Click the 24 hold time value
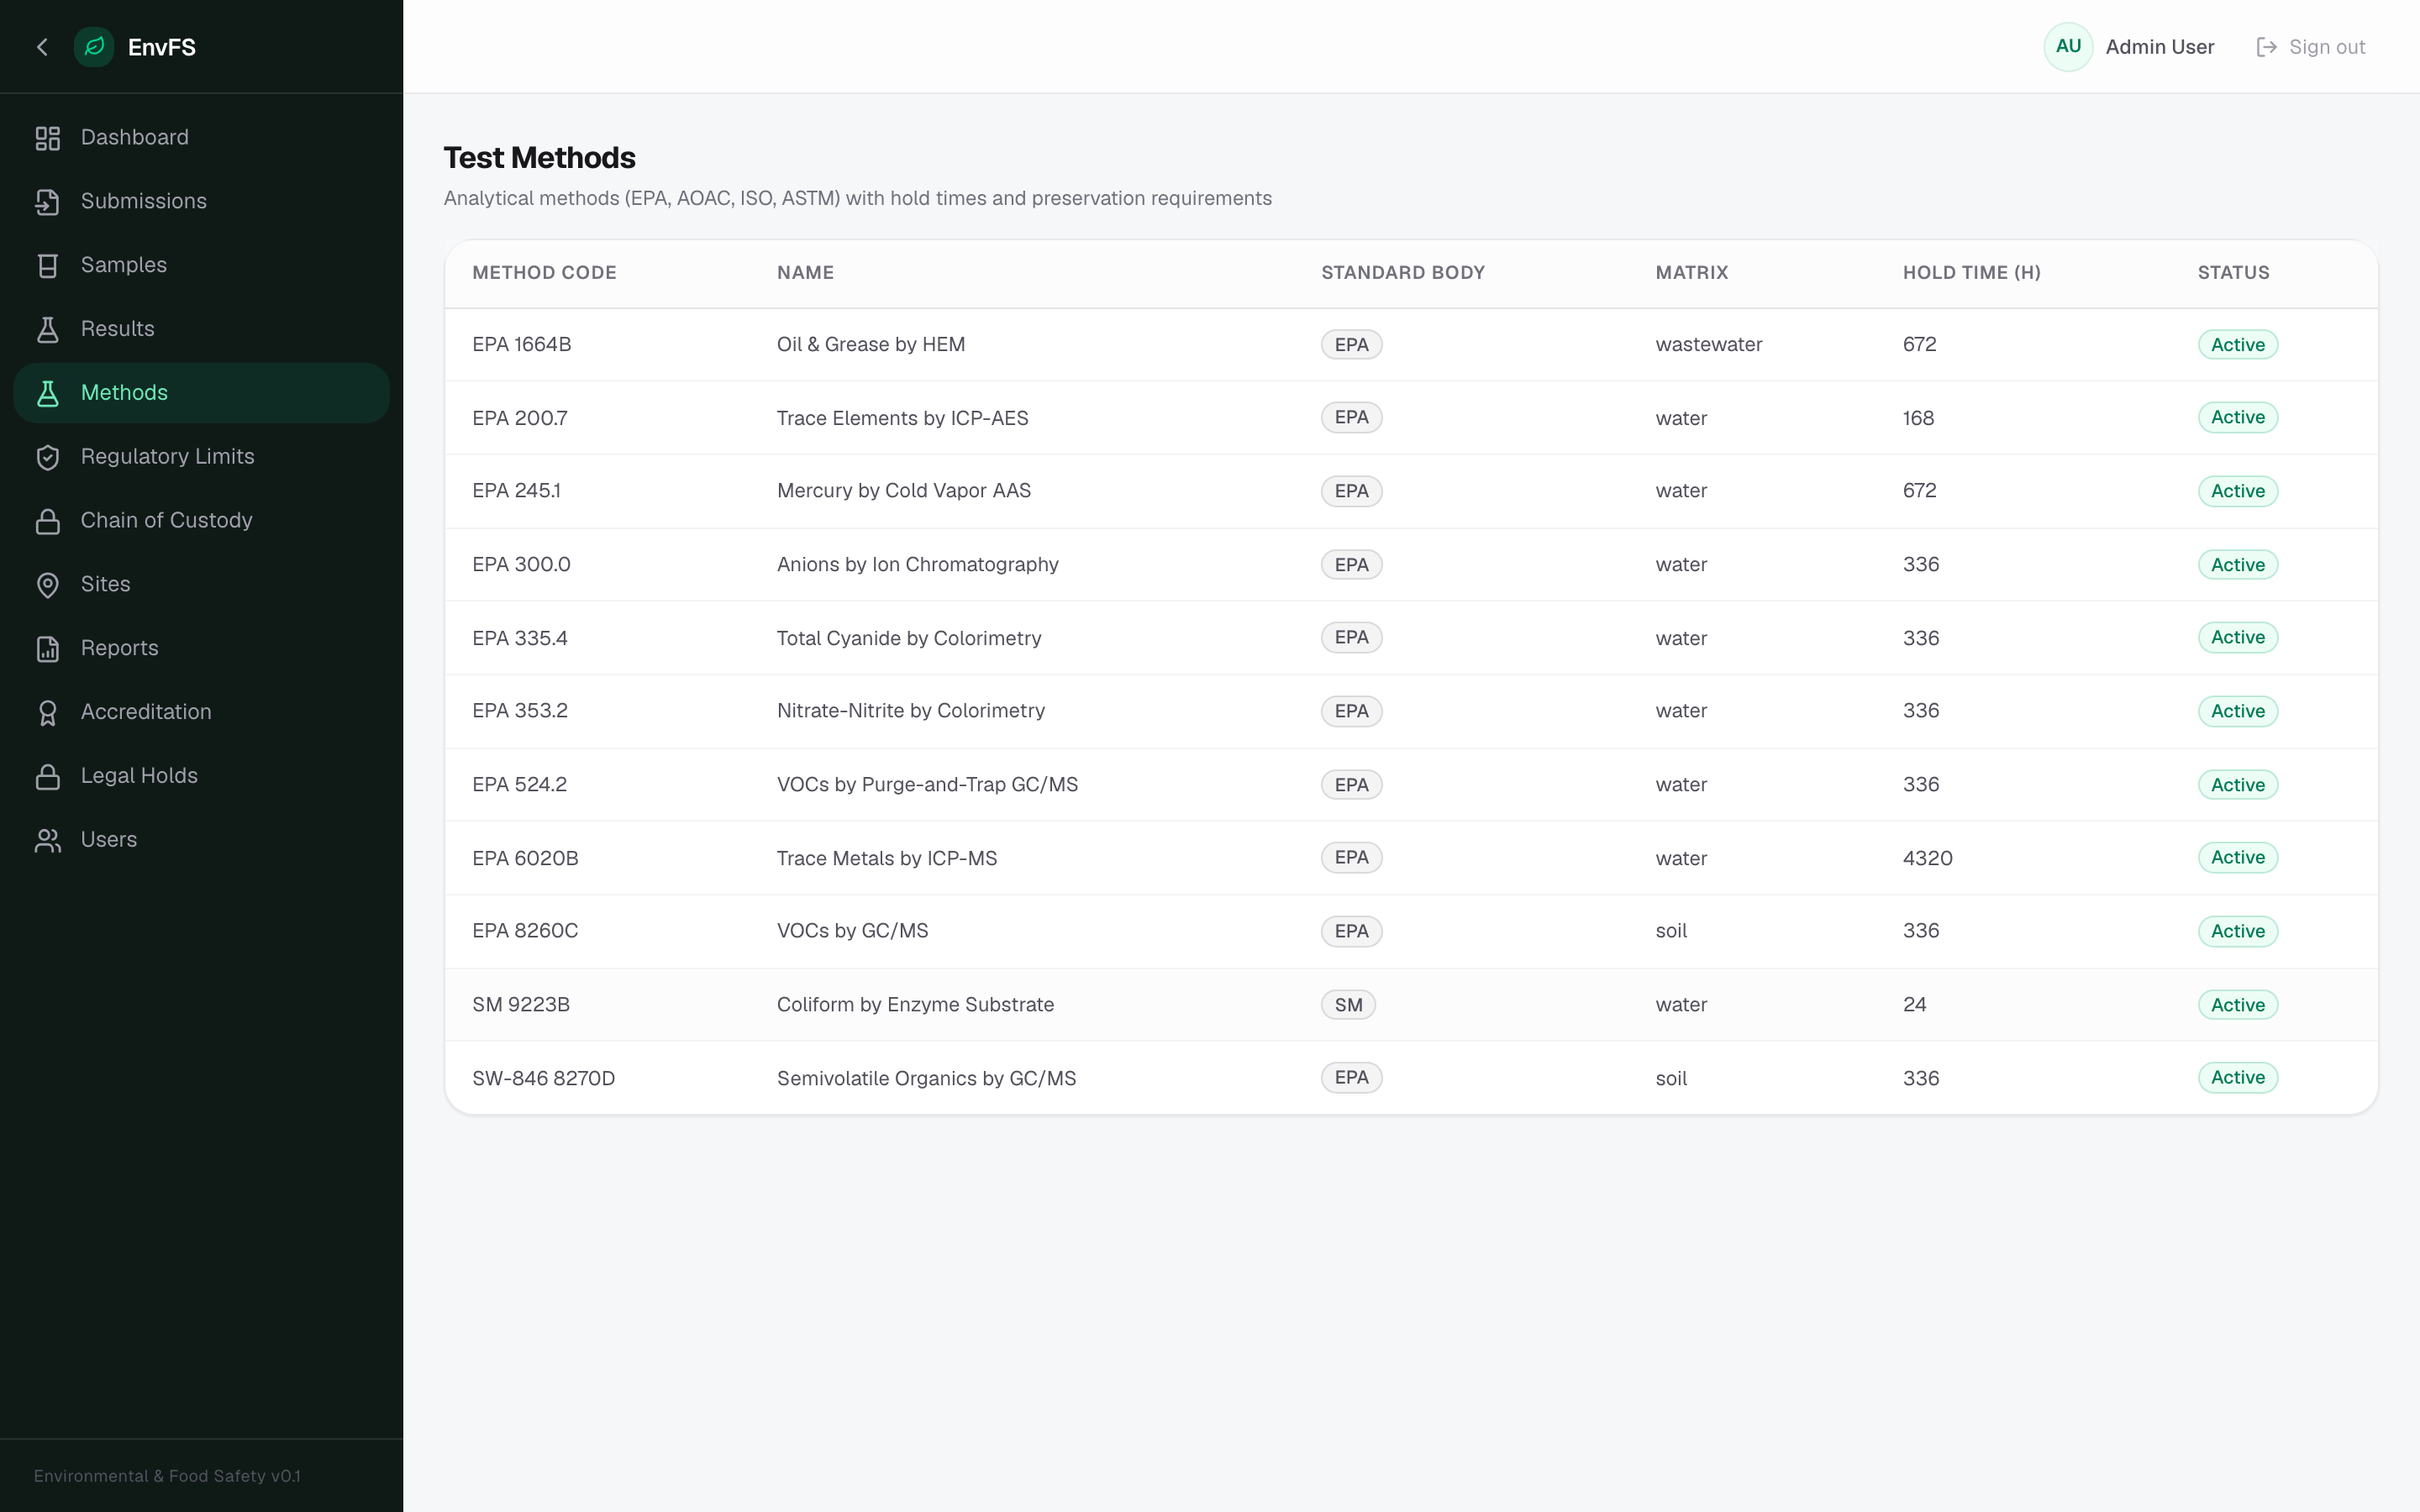 point(1914,1005)
